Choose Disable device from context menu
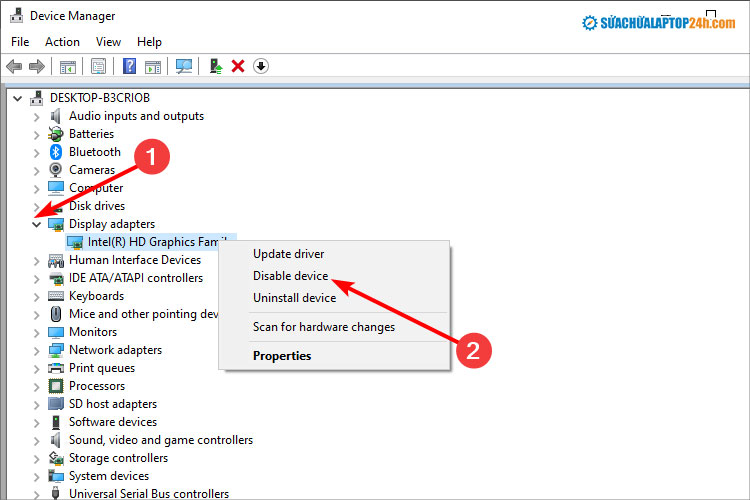Viewport: 750px width, 500px height. 290,276
